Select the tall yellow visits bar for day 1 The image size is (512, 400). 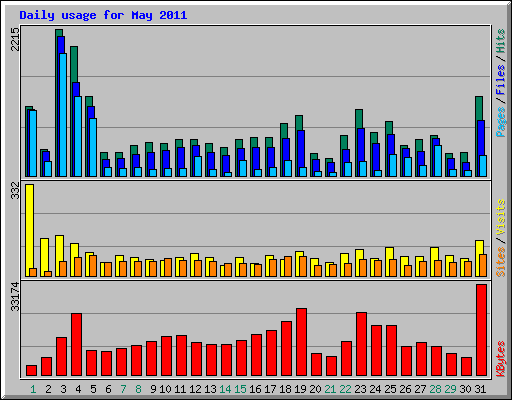tap(29, 226)
